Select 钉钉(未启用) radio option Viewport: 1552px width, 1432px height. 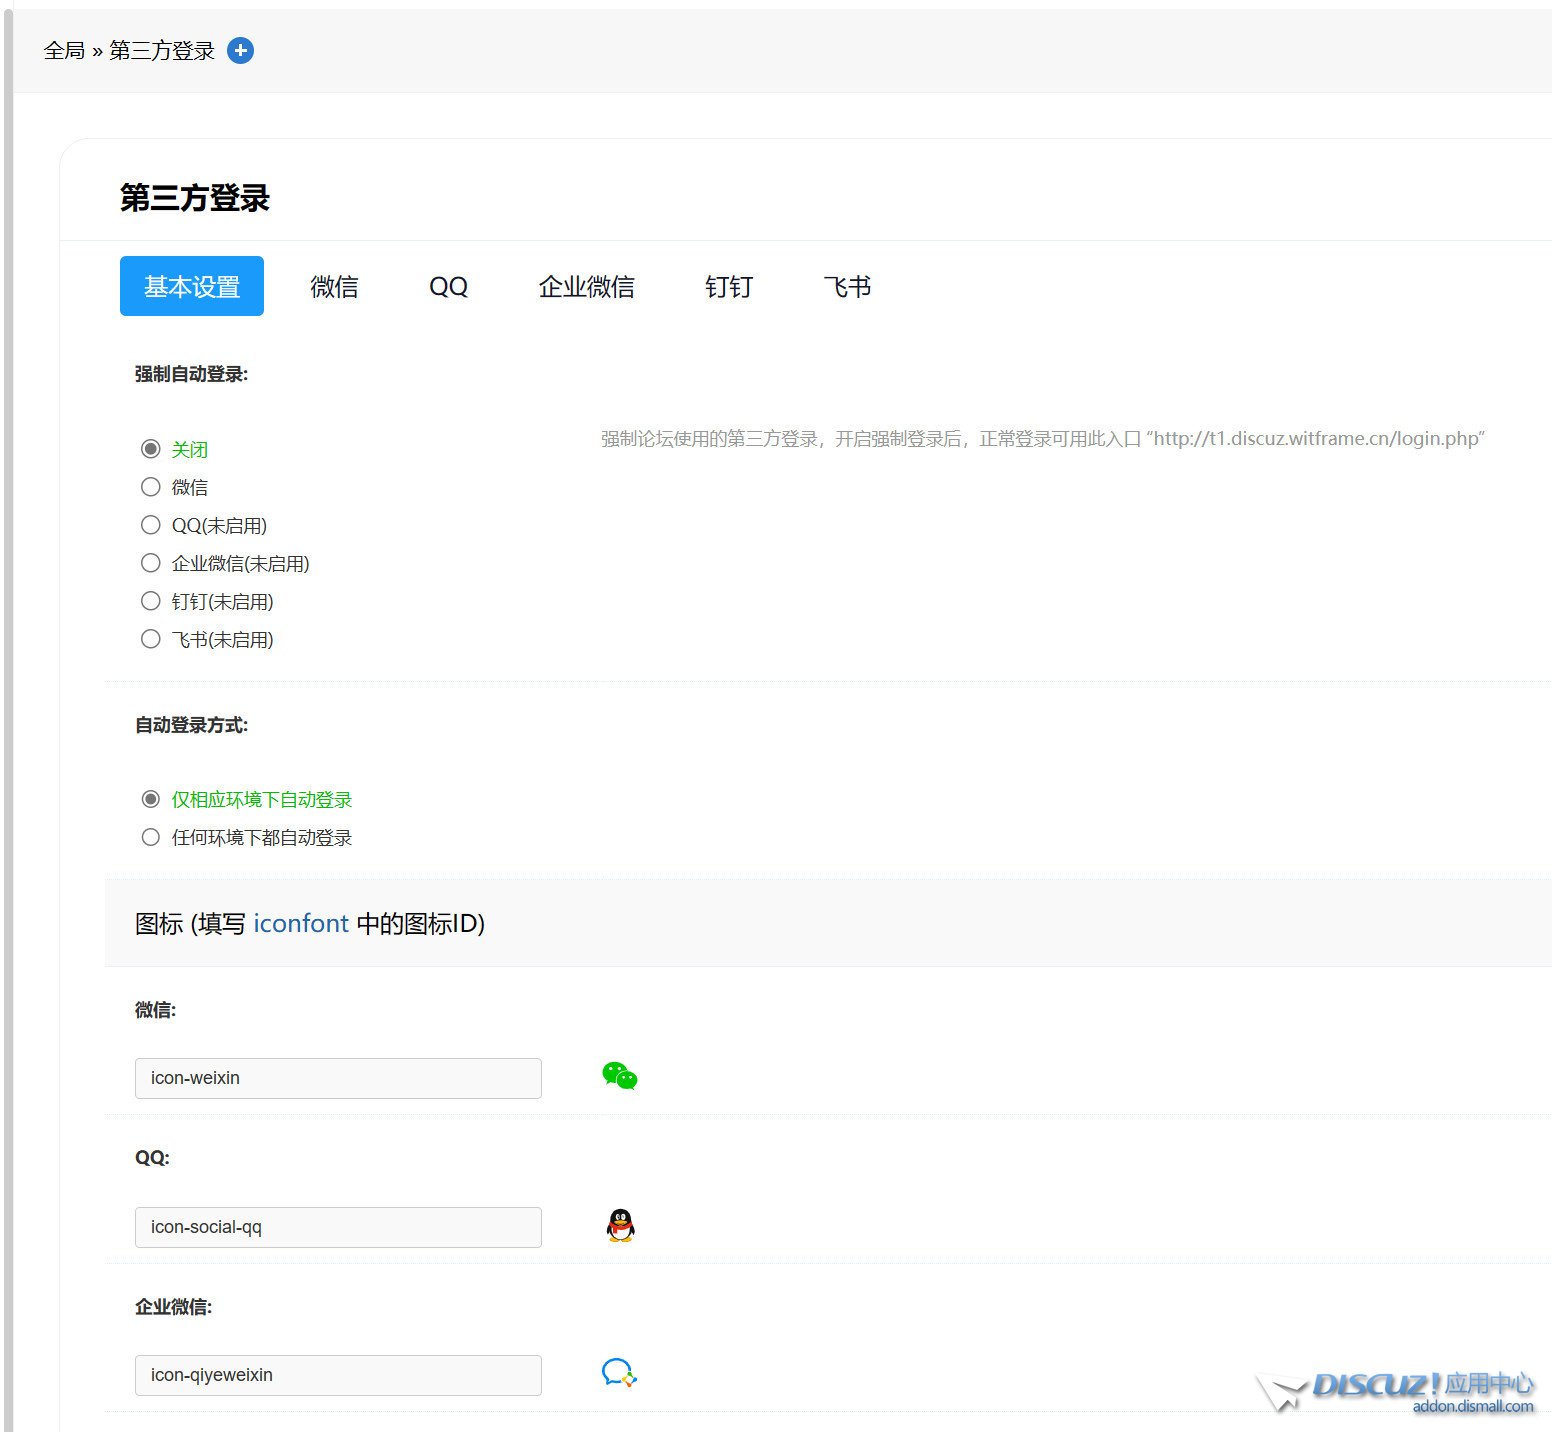(151, 601)
